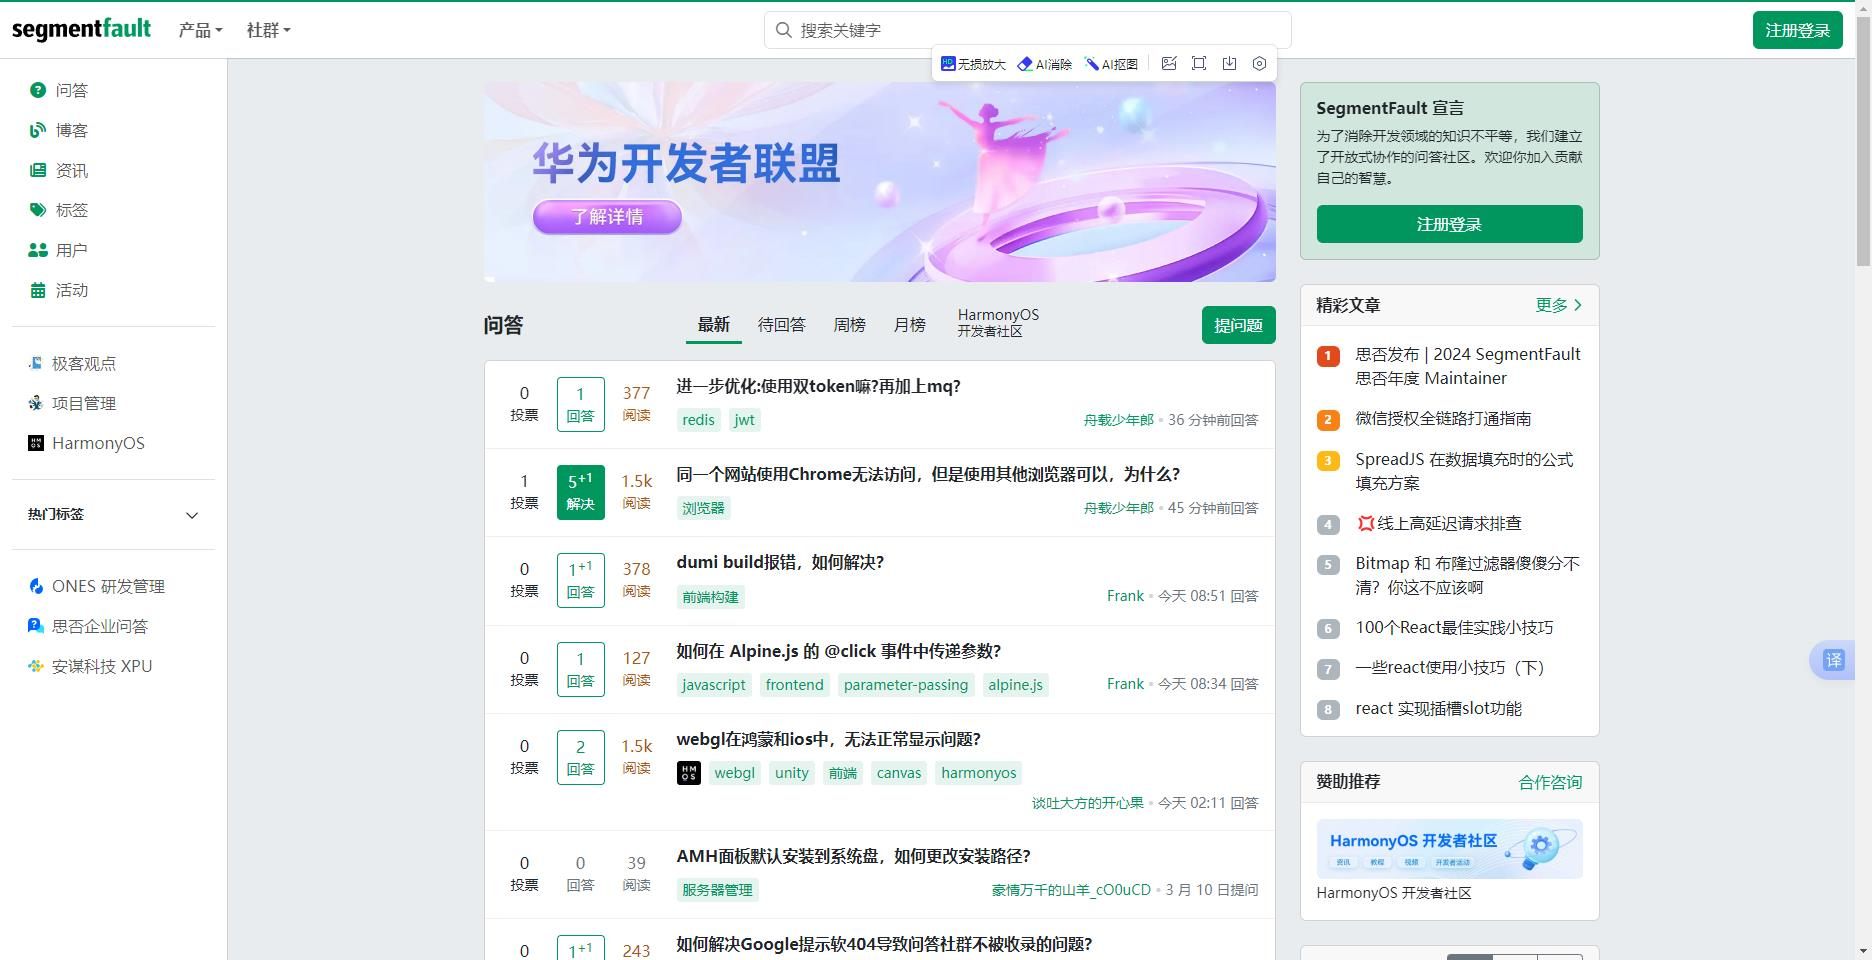The height and width of the screenshot is (960, 1872).
Task: Open 标签 in left sidebar
Action: 59,210
